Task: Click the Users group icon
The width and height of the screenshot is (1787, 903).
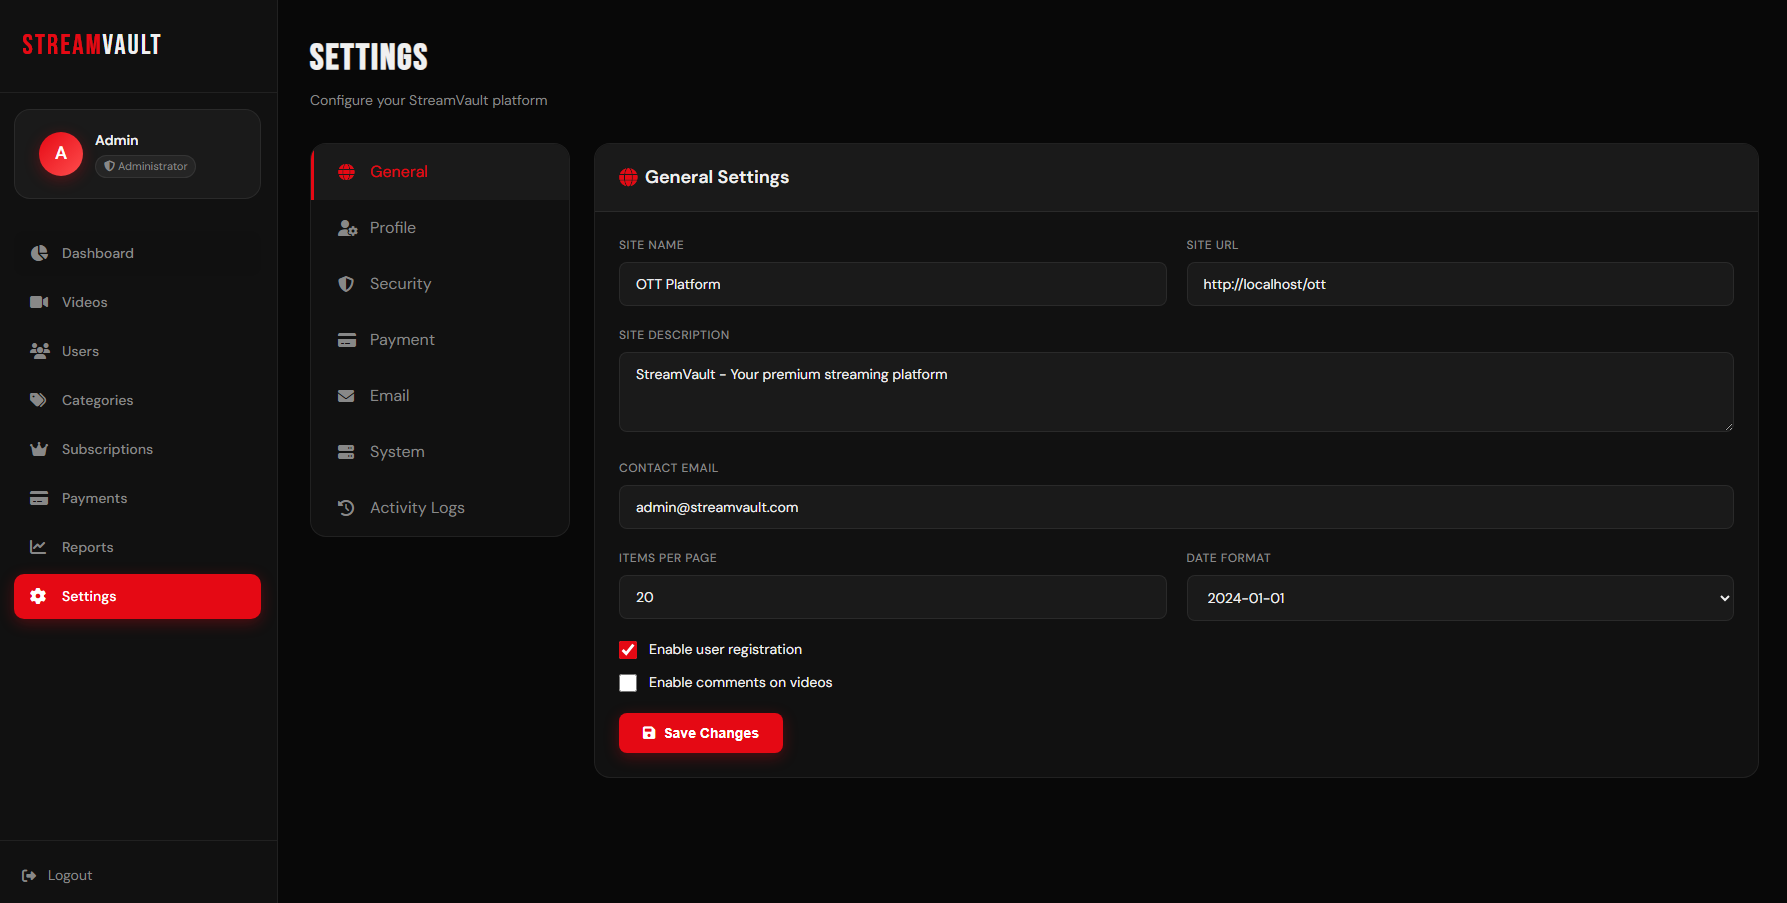Action: tap(39, 351)
